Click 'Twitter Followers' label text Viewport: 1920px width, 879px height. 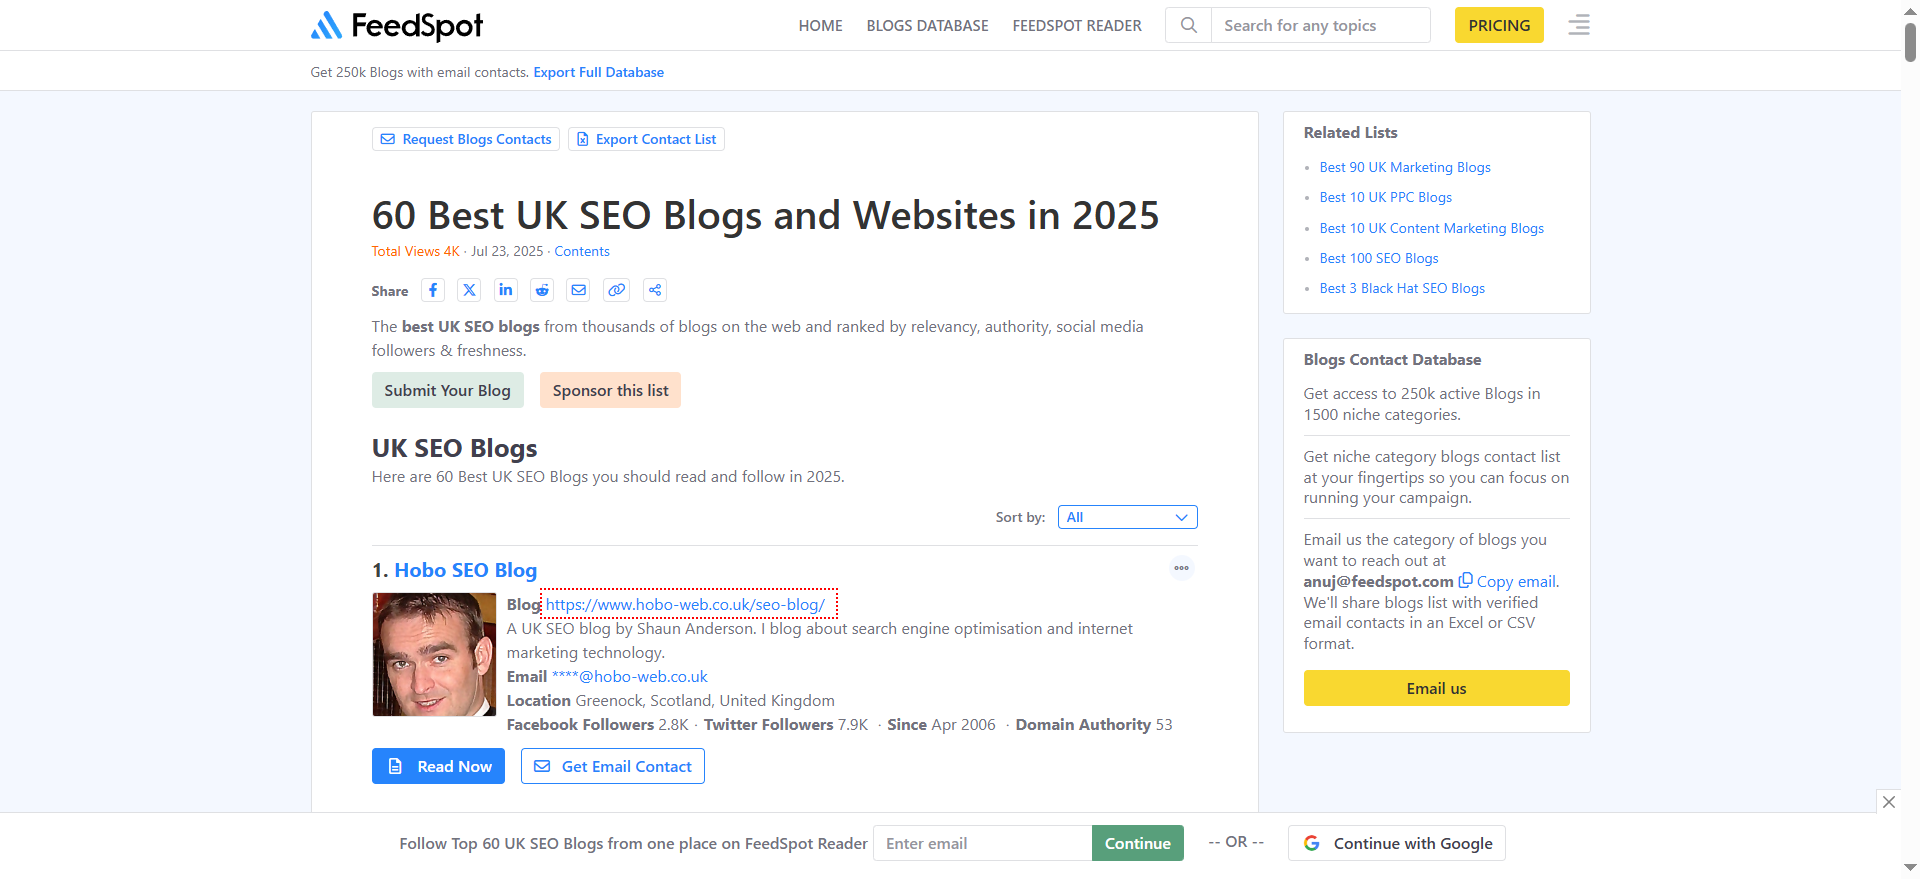click(768, 724)
